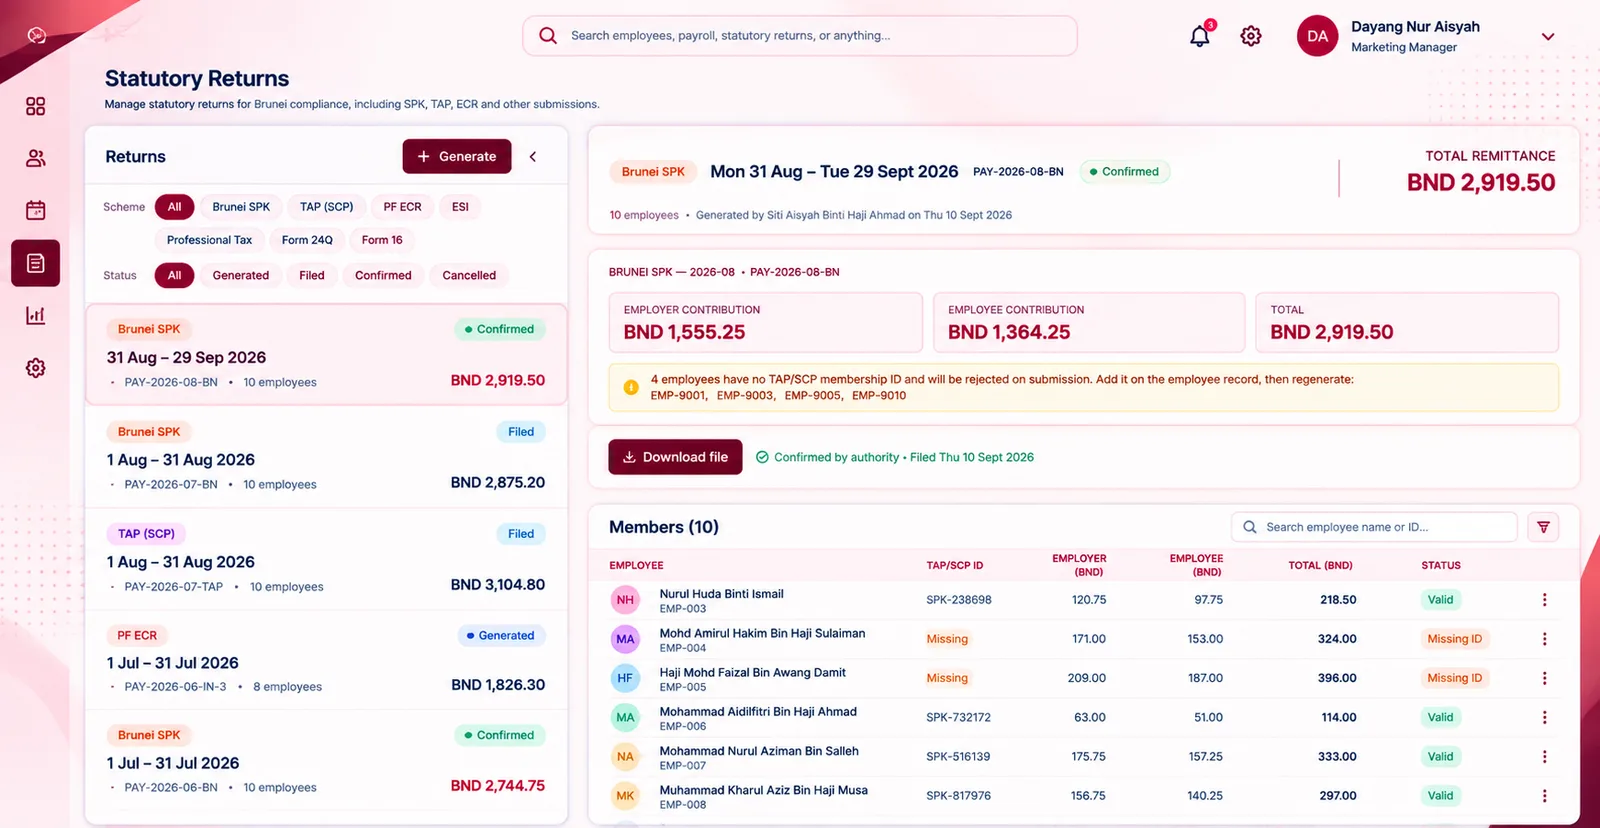Image resolution: width=1600 pixels, height=828 pixels.
Task: Open the reports bar chart icon in sidebar
Action: pos(35,315)
